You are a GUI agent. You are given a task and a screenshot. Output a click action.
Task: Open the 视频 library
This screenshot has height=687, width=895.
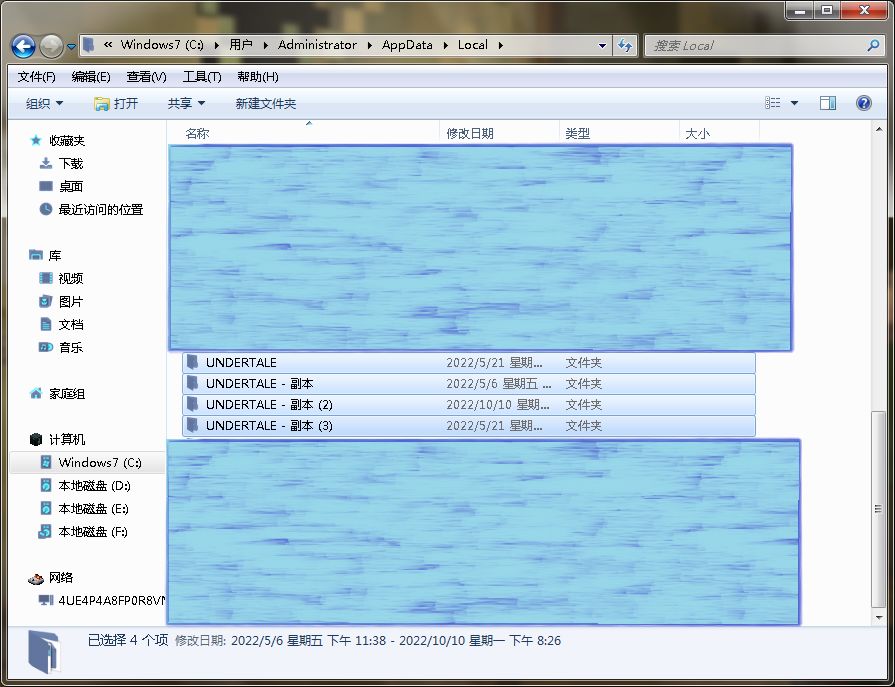[71, 278]
